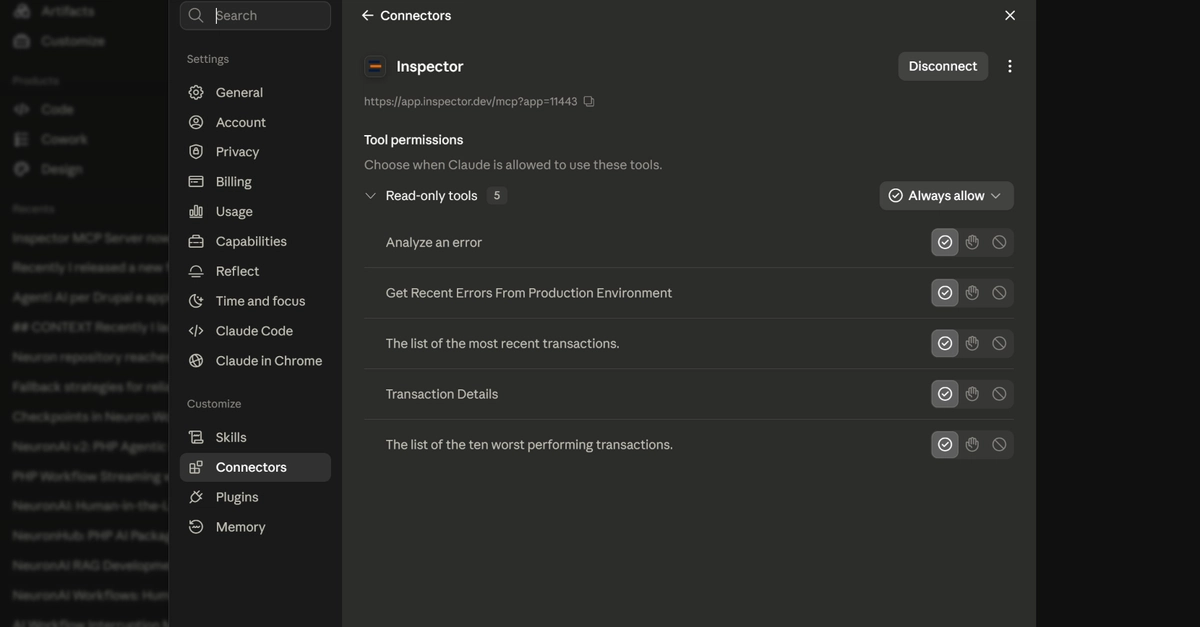
Task: Click the search magnifier icon
Action: click(x=196, y=15)
